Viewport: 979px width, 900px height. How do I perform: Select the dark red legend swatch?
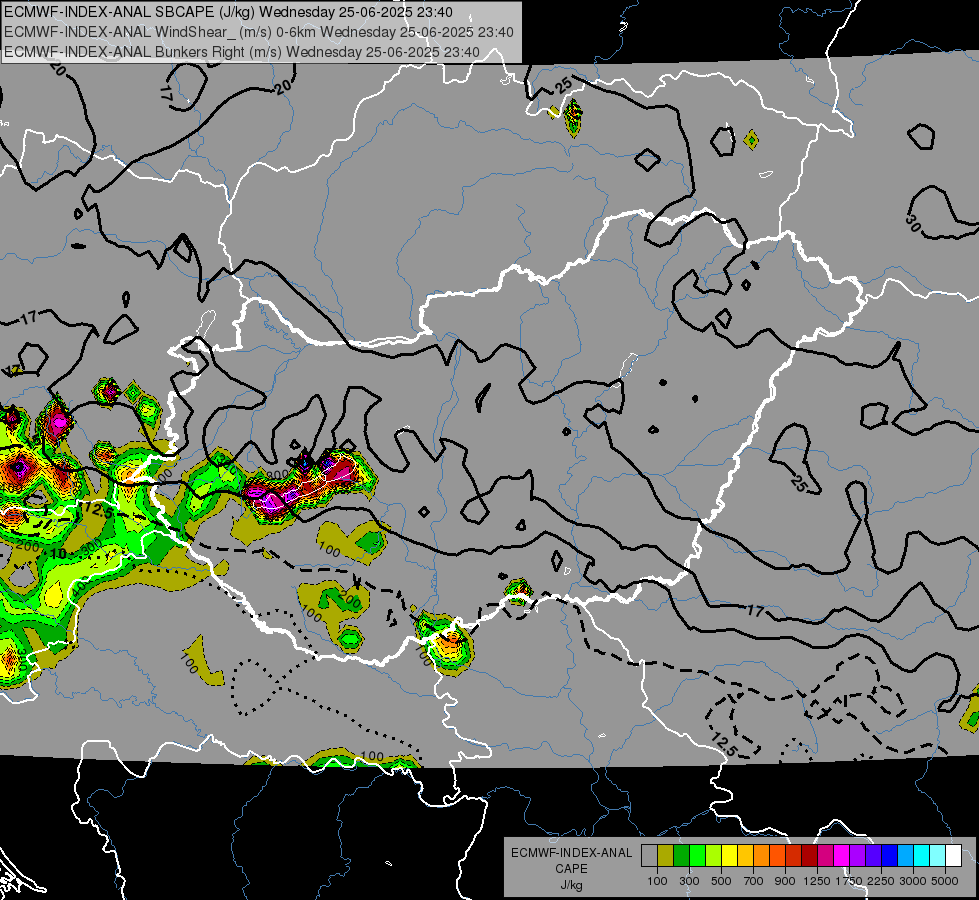pos(810,855)
